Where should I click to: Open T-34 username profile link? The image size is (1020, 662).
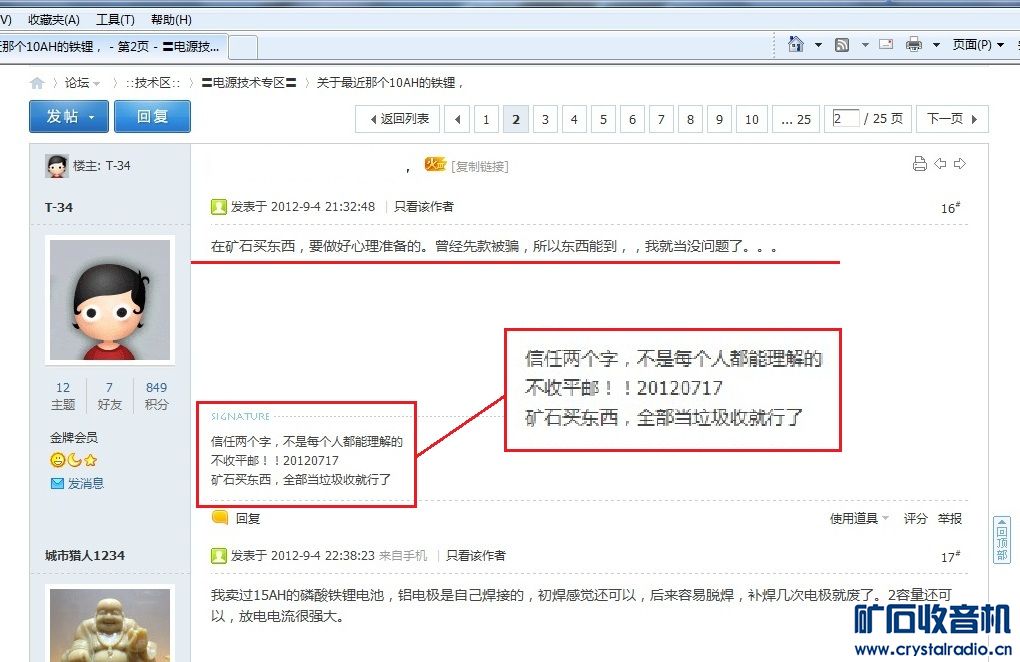coord(59,207)
